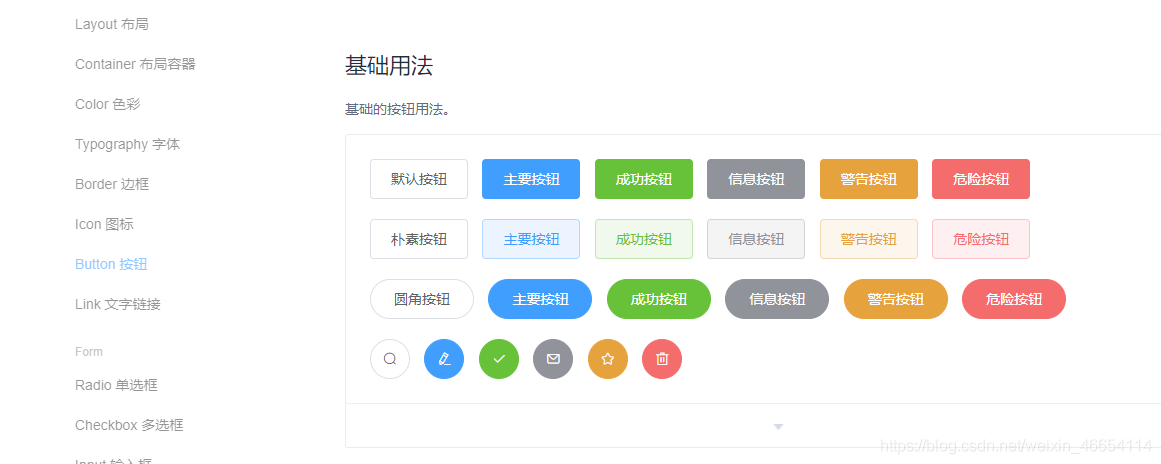1161x464 pixels.
Task: Open Radio 单选框 sidebar item
Action: click(x=116, y=386)
